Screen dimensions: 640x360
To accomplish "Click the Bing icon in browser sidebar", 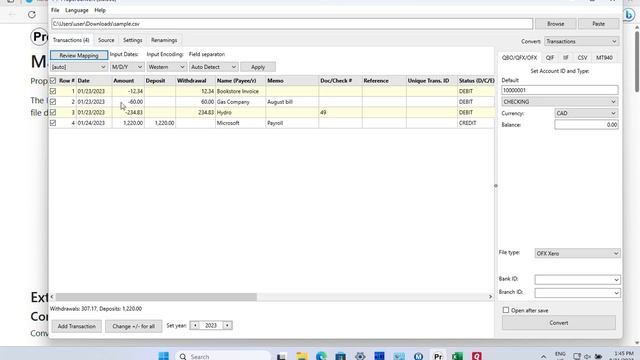I will click(x=629, y=15).
